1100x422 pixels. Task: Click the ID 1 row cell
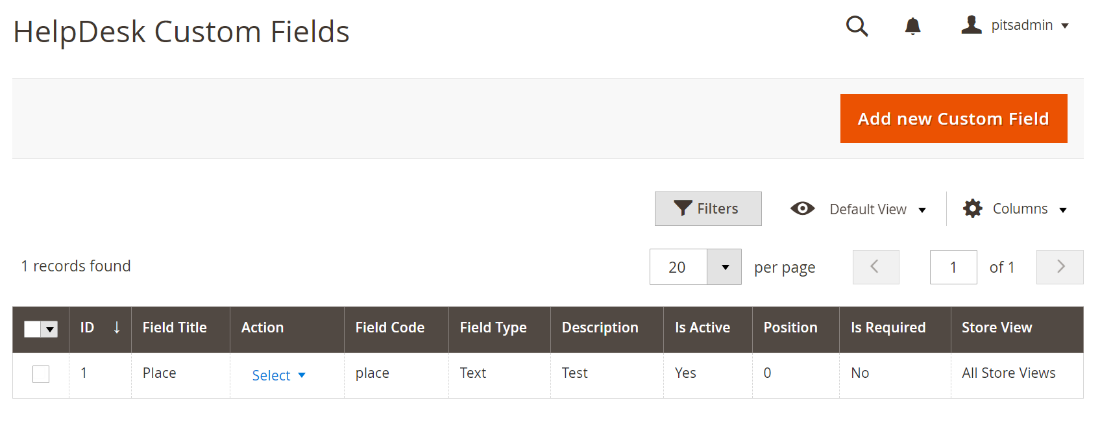pos(85,373)
